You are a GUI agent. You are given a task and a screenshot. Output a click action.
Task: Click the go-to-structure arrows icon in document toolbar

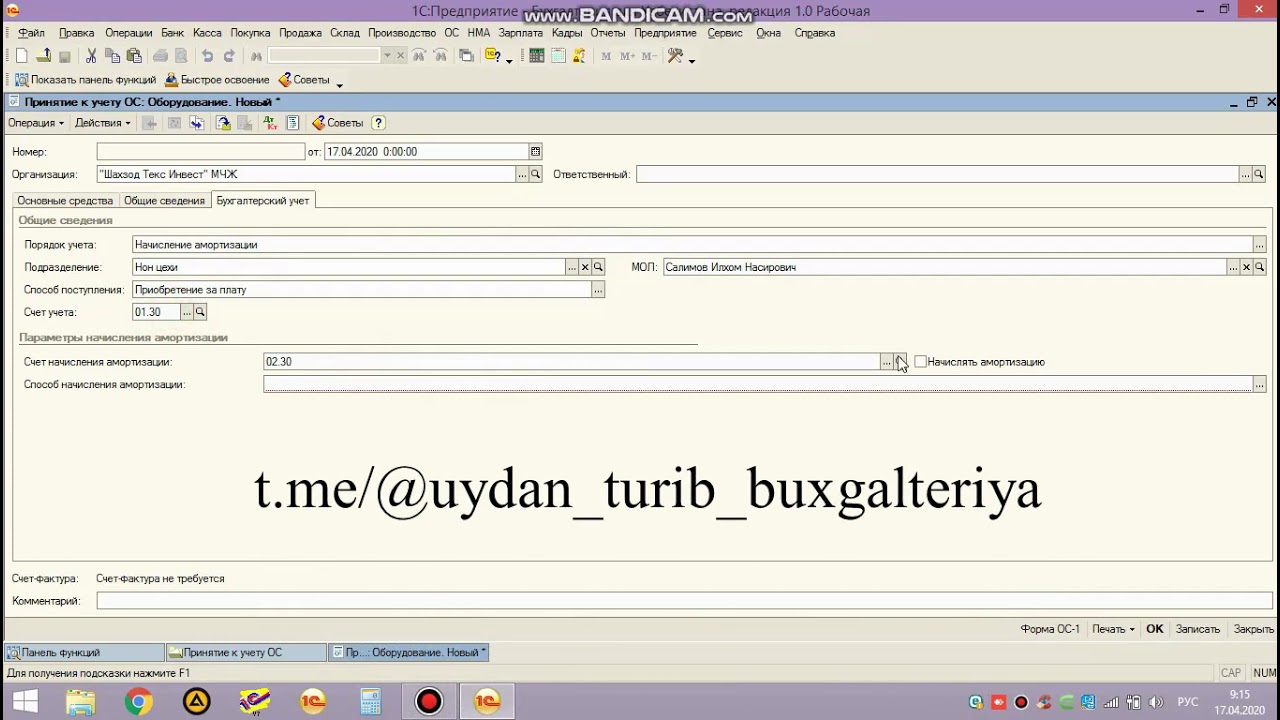197,123
